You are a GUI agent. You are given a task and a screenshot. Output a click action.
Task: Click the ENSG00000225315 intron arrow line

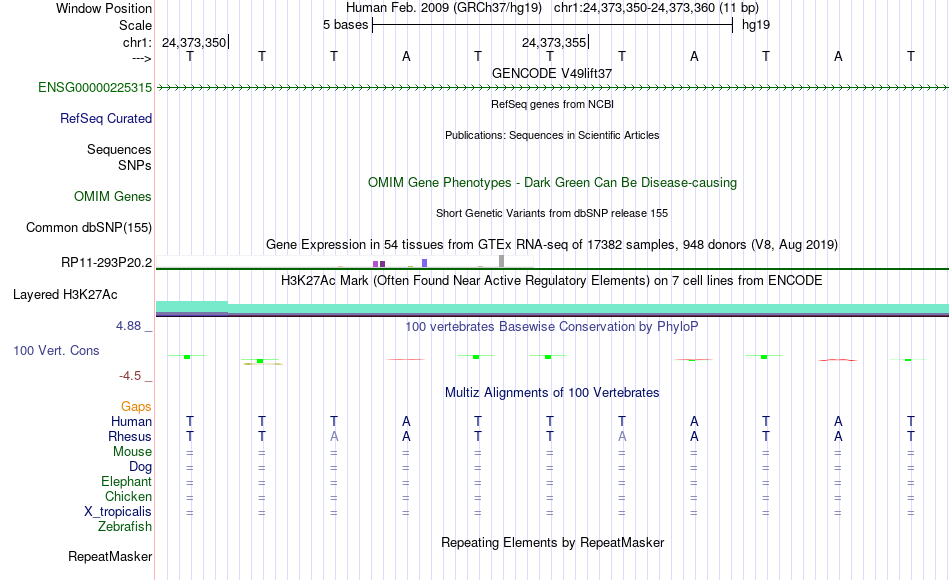coord(552,88)
